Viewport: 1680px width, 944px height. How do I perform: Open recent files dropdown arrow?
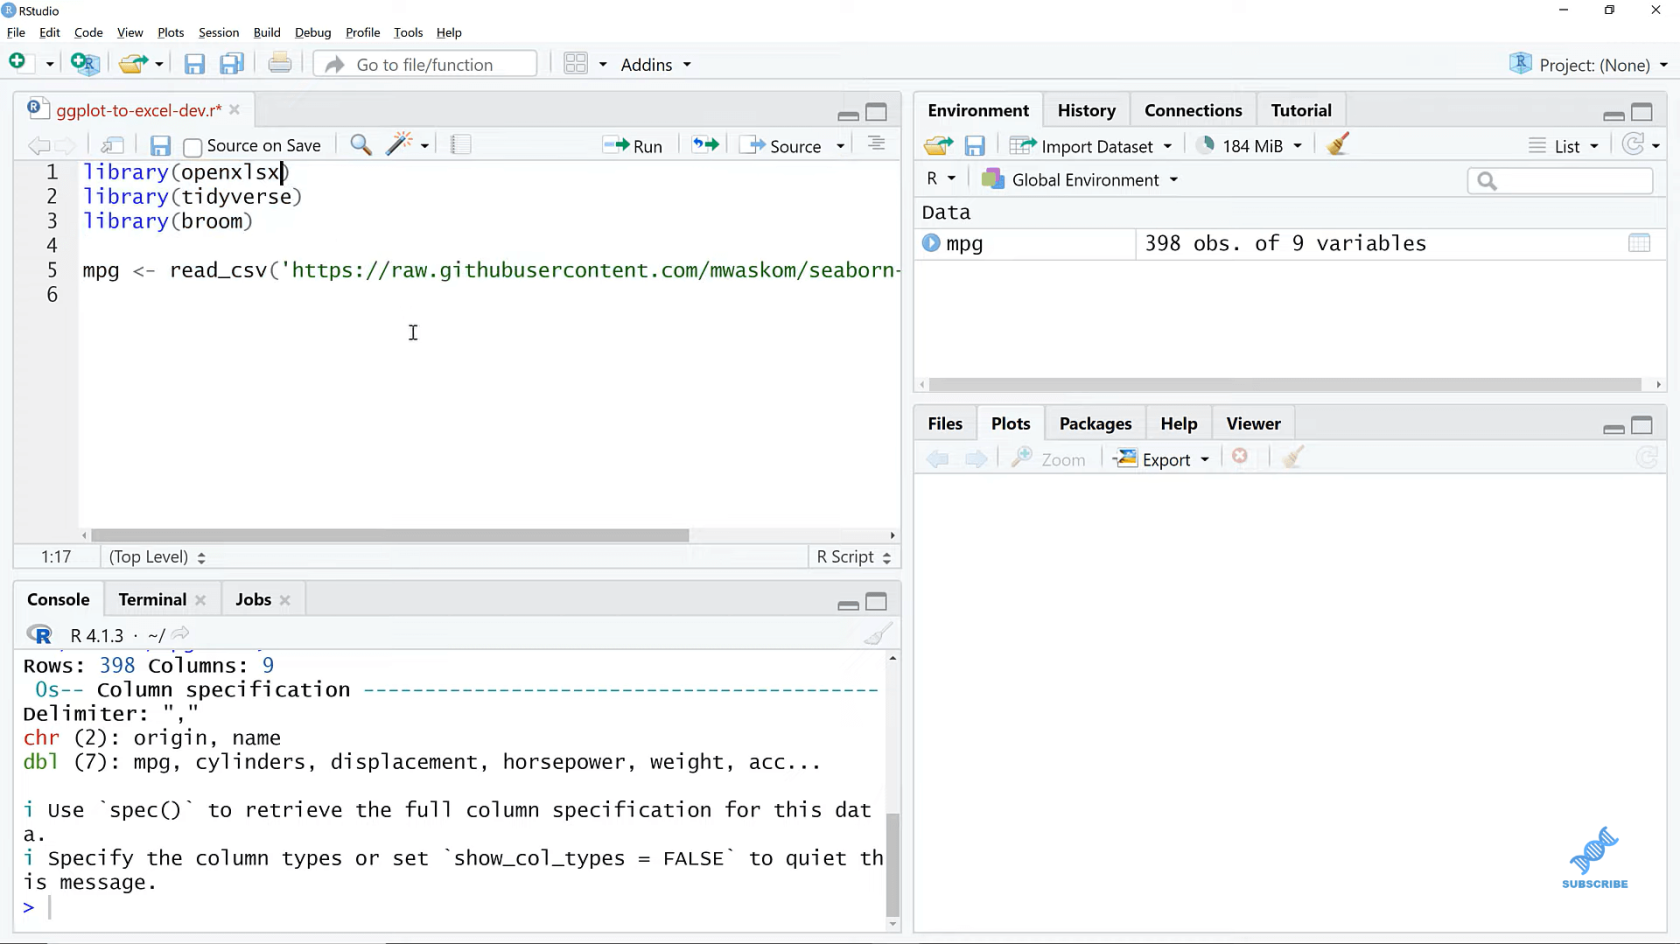158,64
